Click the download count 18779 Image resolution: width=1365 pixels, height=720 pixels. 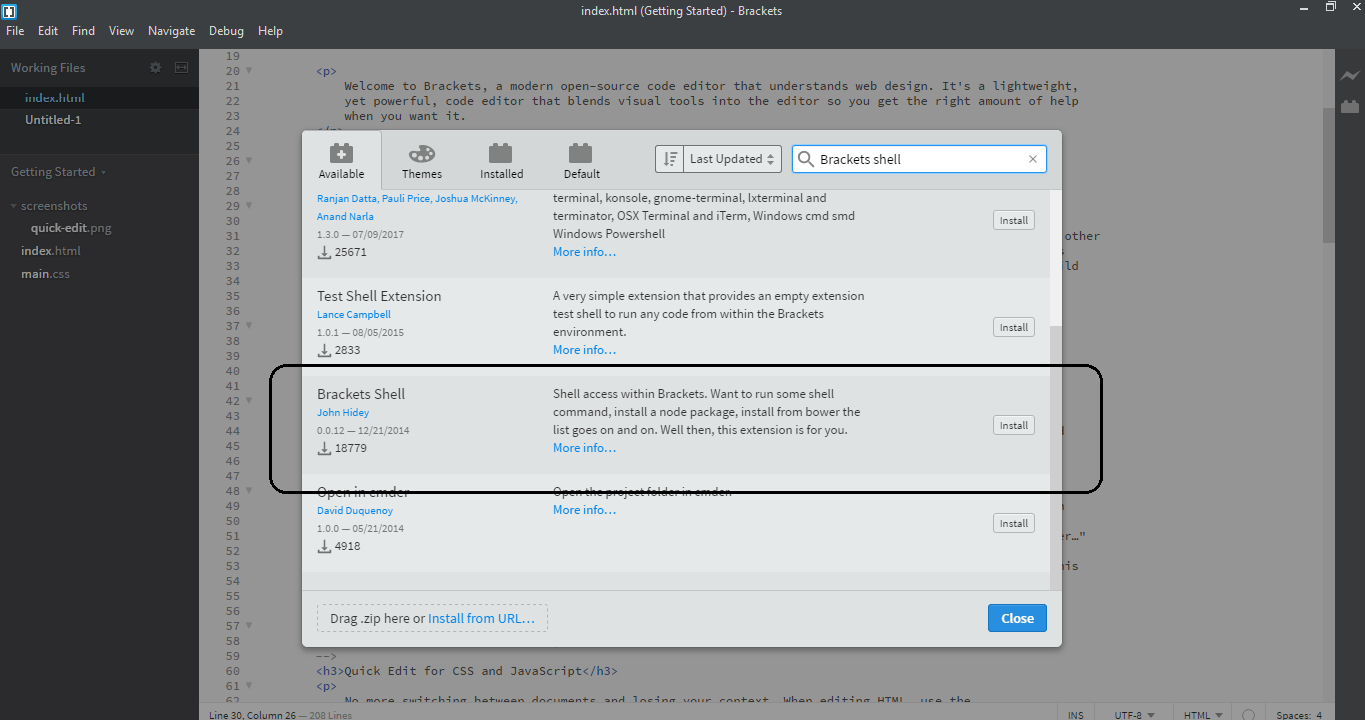pos(351,448)
